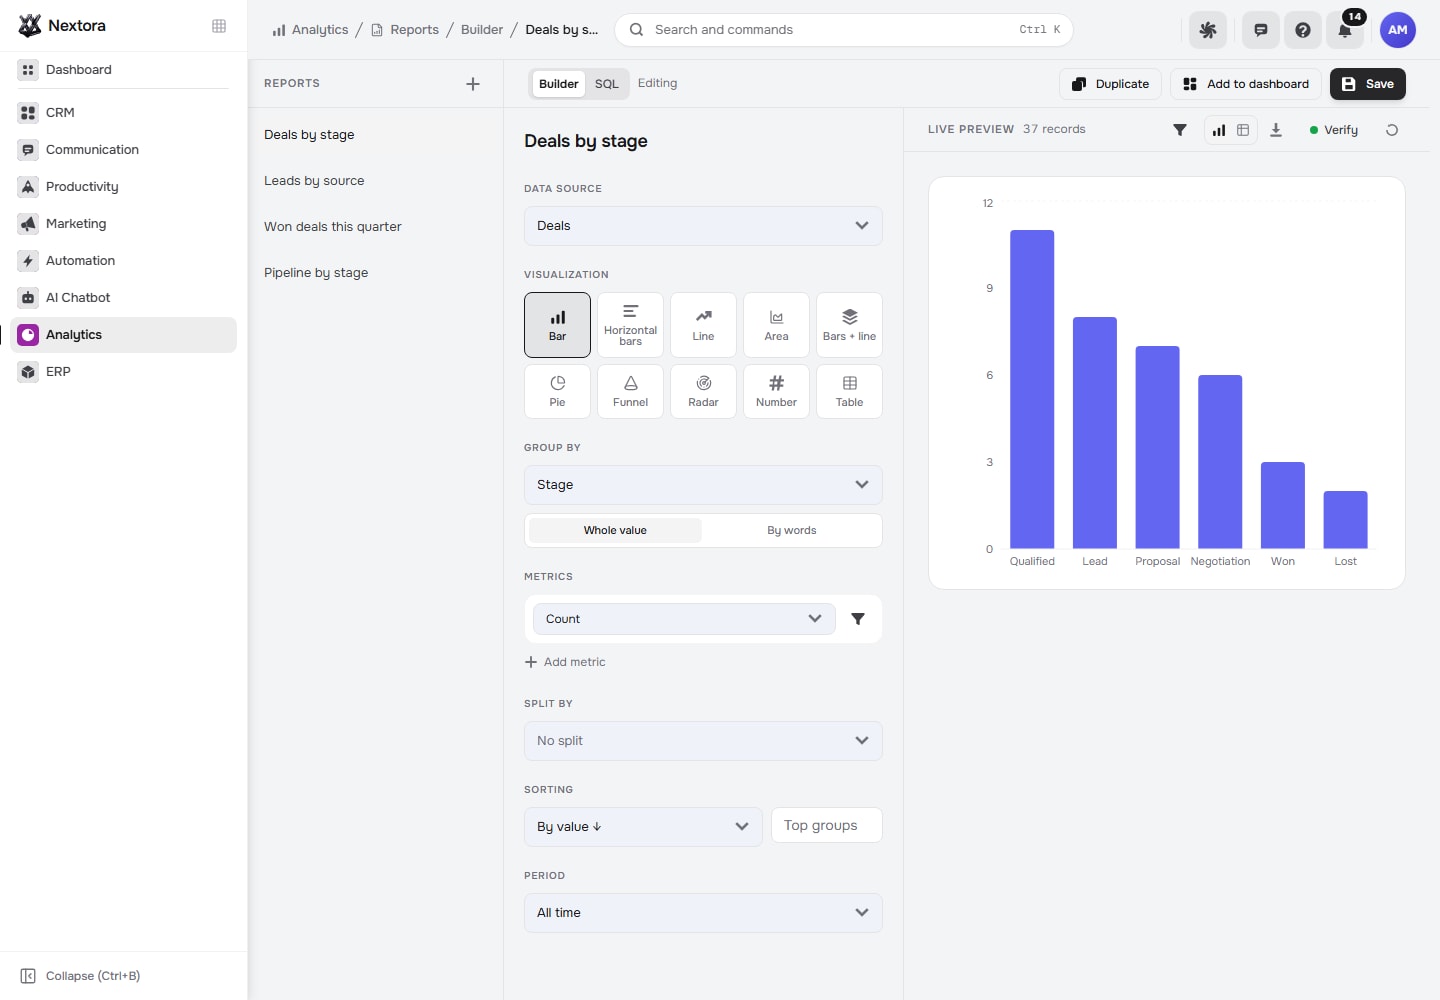Click the Save button

point(1368,84)
